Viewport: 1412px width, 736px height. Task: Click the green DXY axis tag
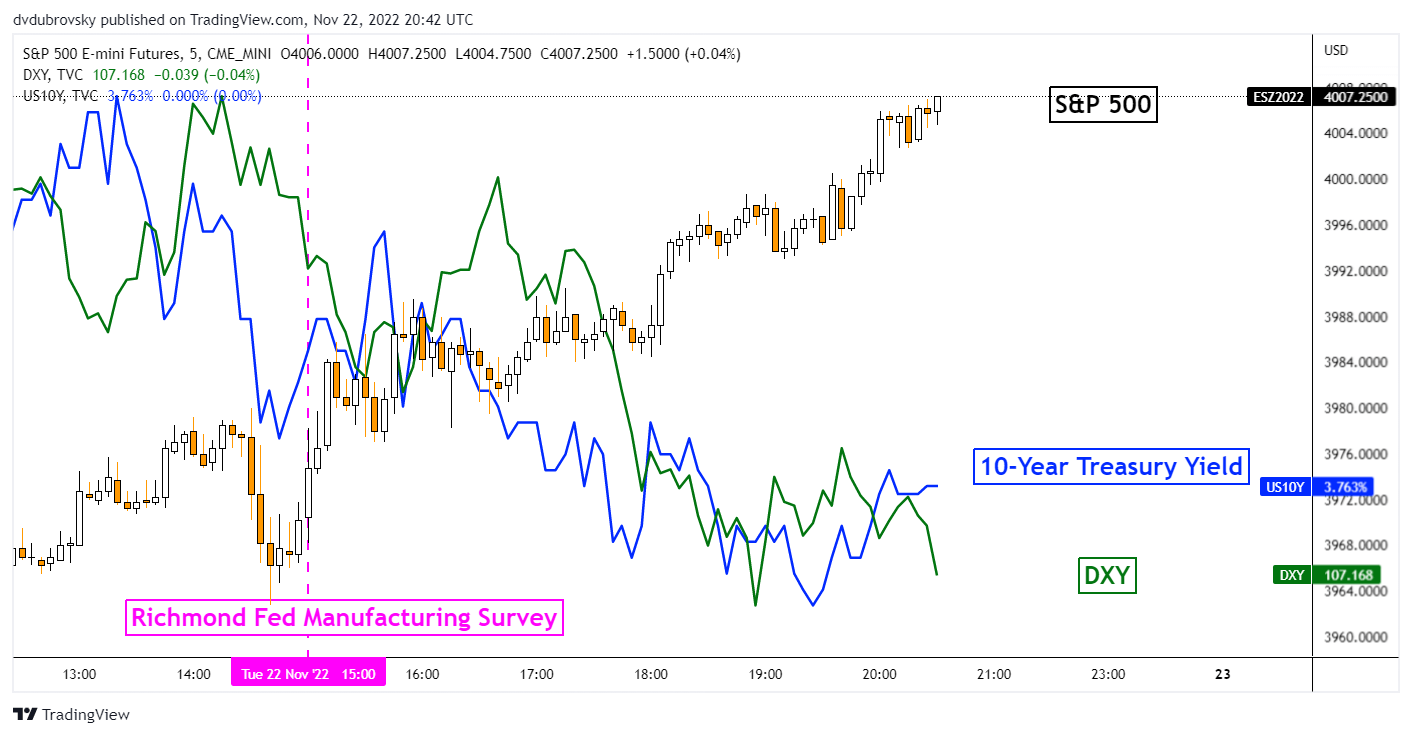point(1291,575)
